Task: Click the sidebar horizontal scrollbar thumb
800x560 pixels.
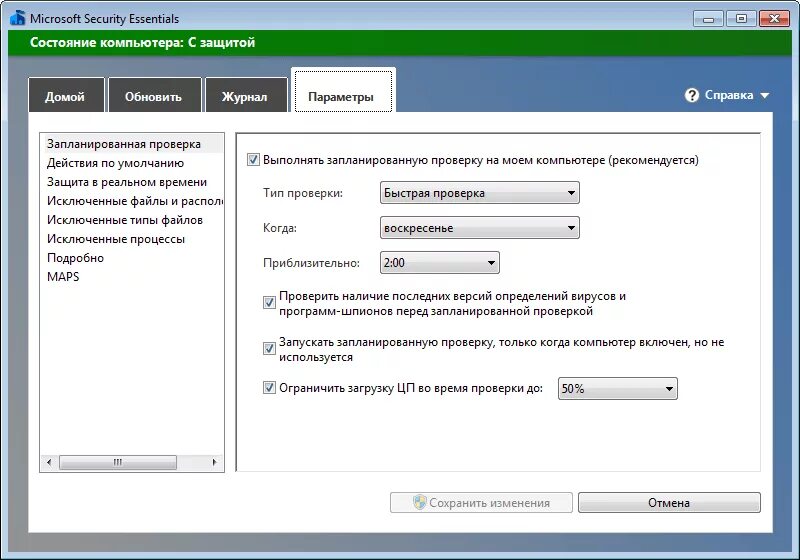Action: [x=118, y=463]
